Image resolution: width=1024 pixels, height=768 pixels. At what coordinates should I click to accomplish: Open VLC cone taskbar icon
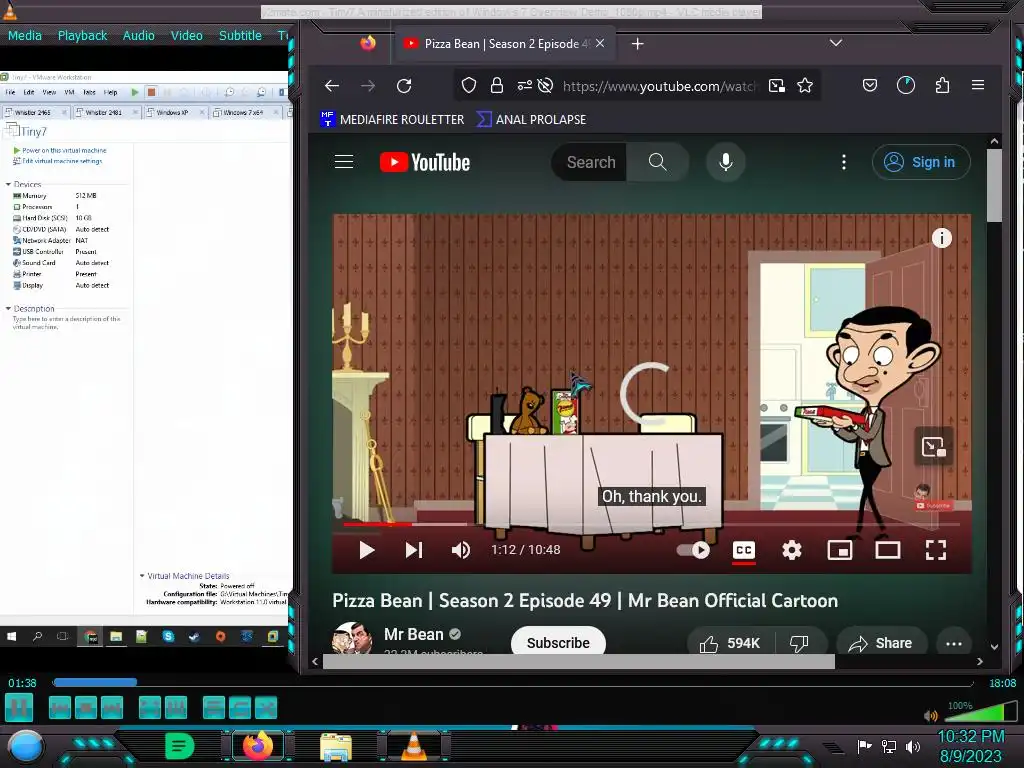(413, 746)
